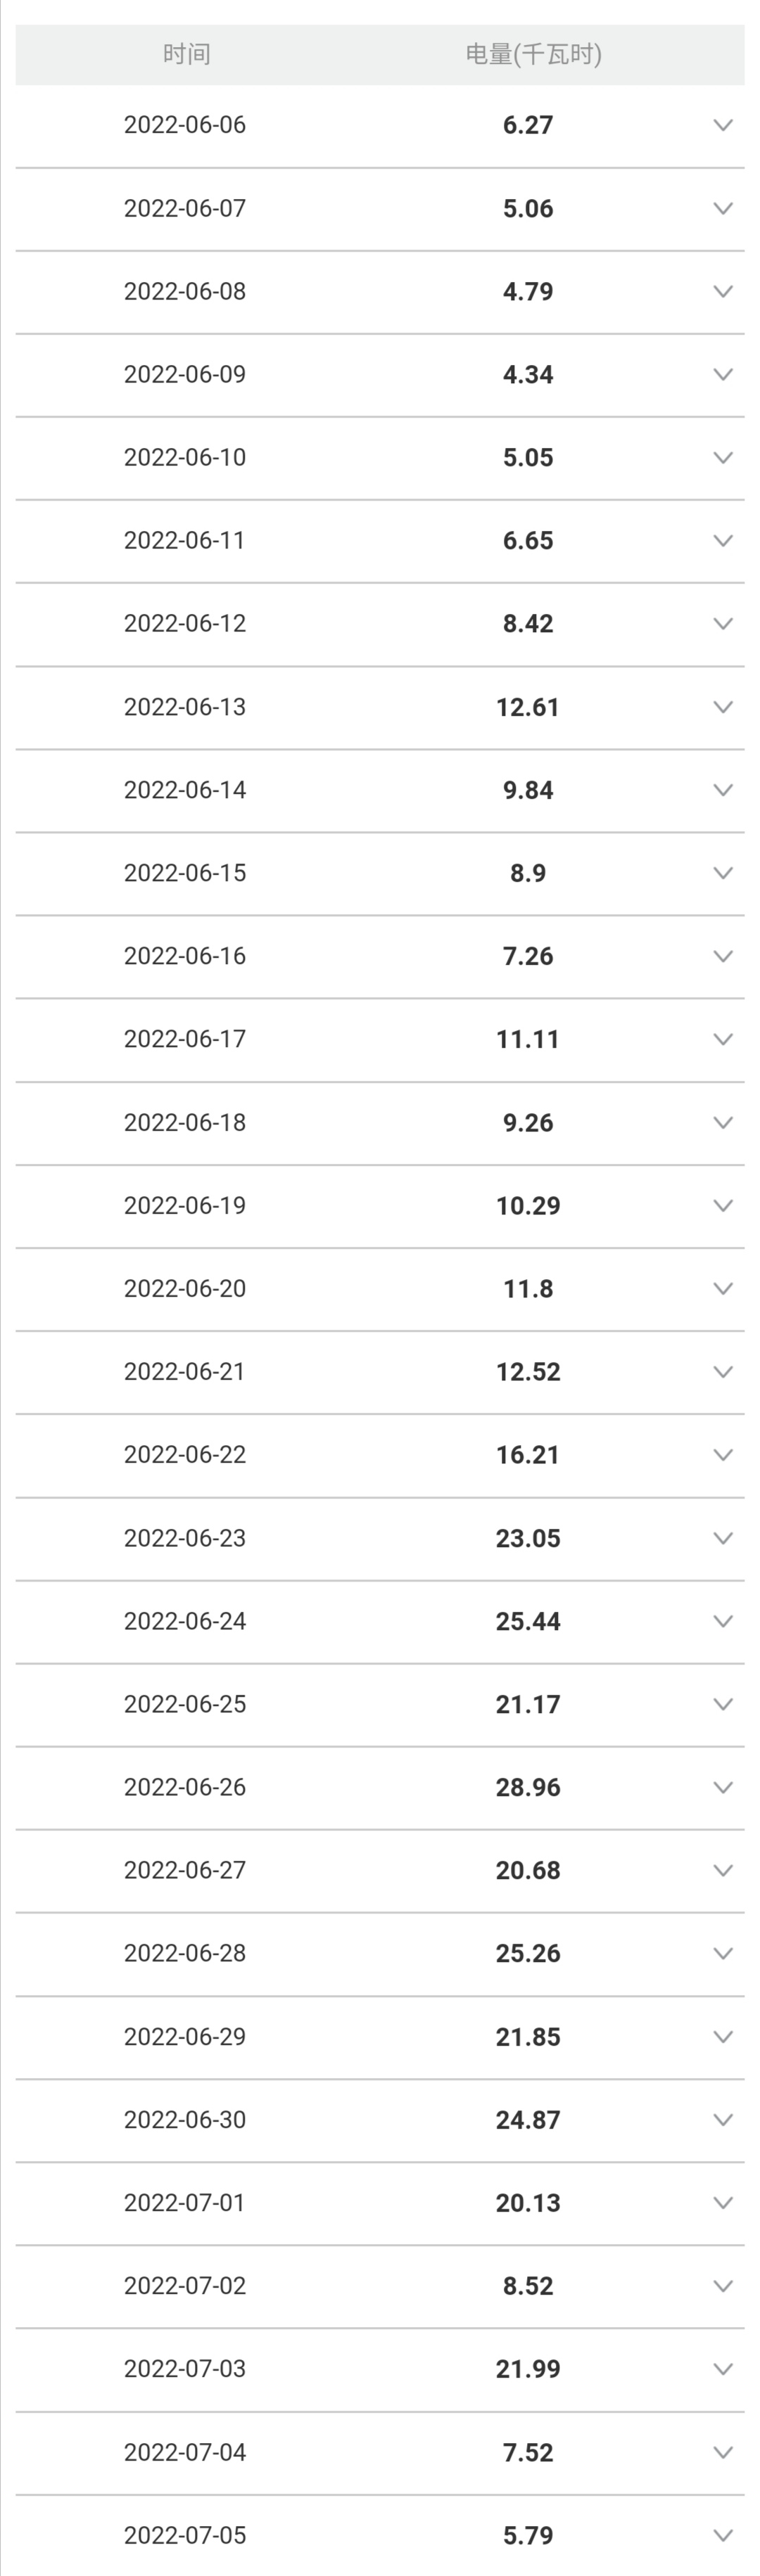
Task: Expand details for 2022-06-08 entry
Action: point(723,291)
